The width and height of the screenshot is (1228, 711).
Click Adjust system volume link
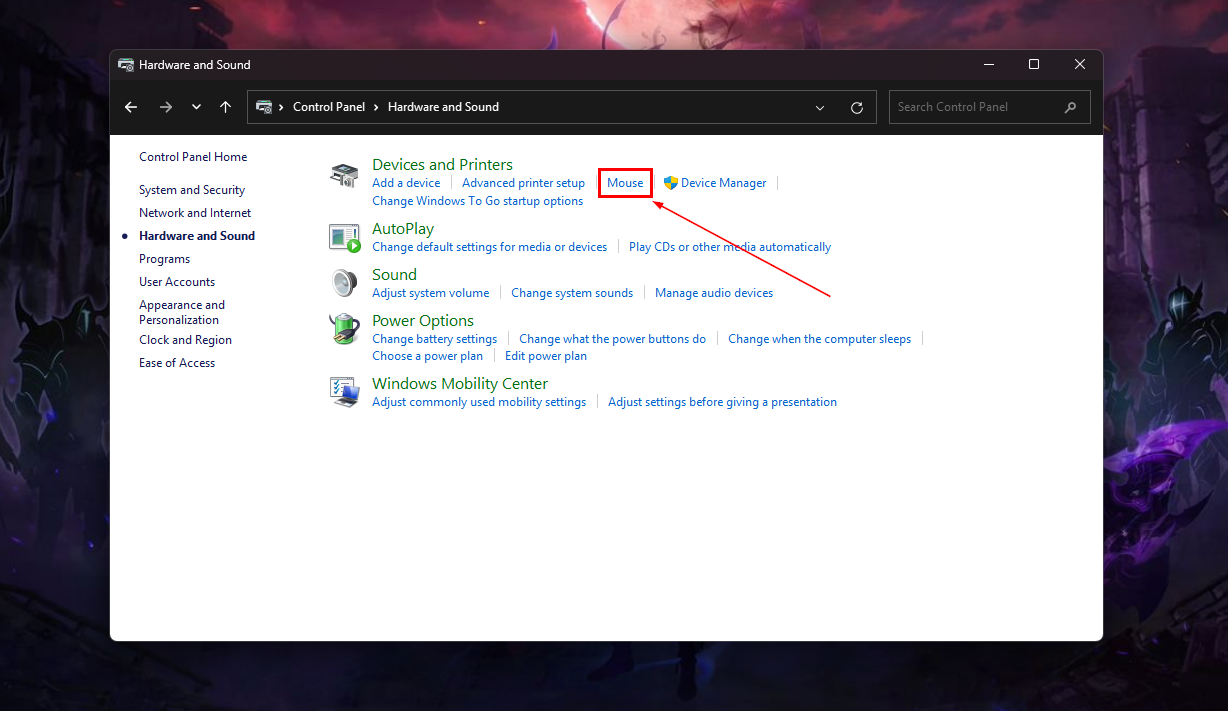tap(430, 293)
